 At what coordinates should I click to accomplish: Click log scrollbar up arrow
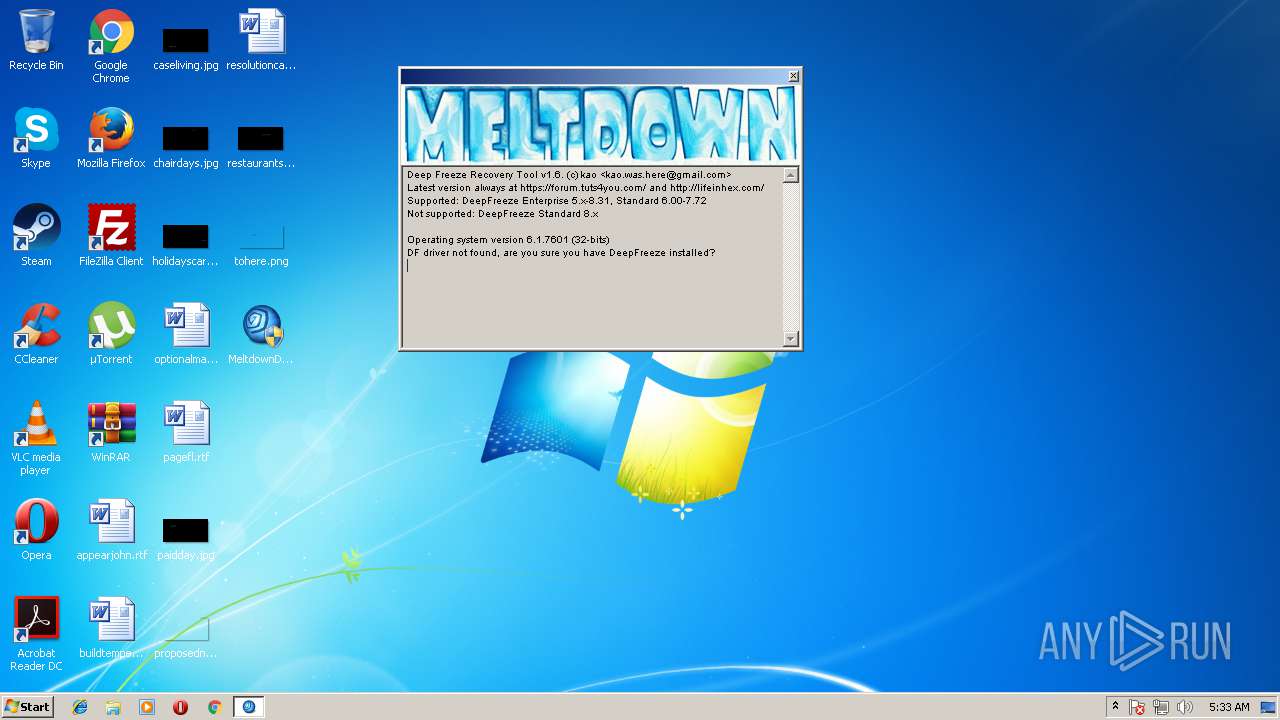[x=791, y=175]
